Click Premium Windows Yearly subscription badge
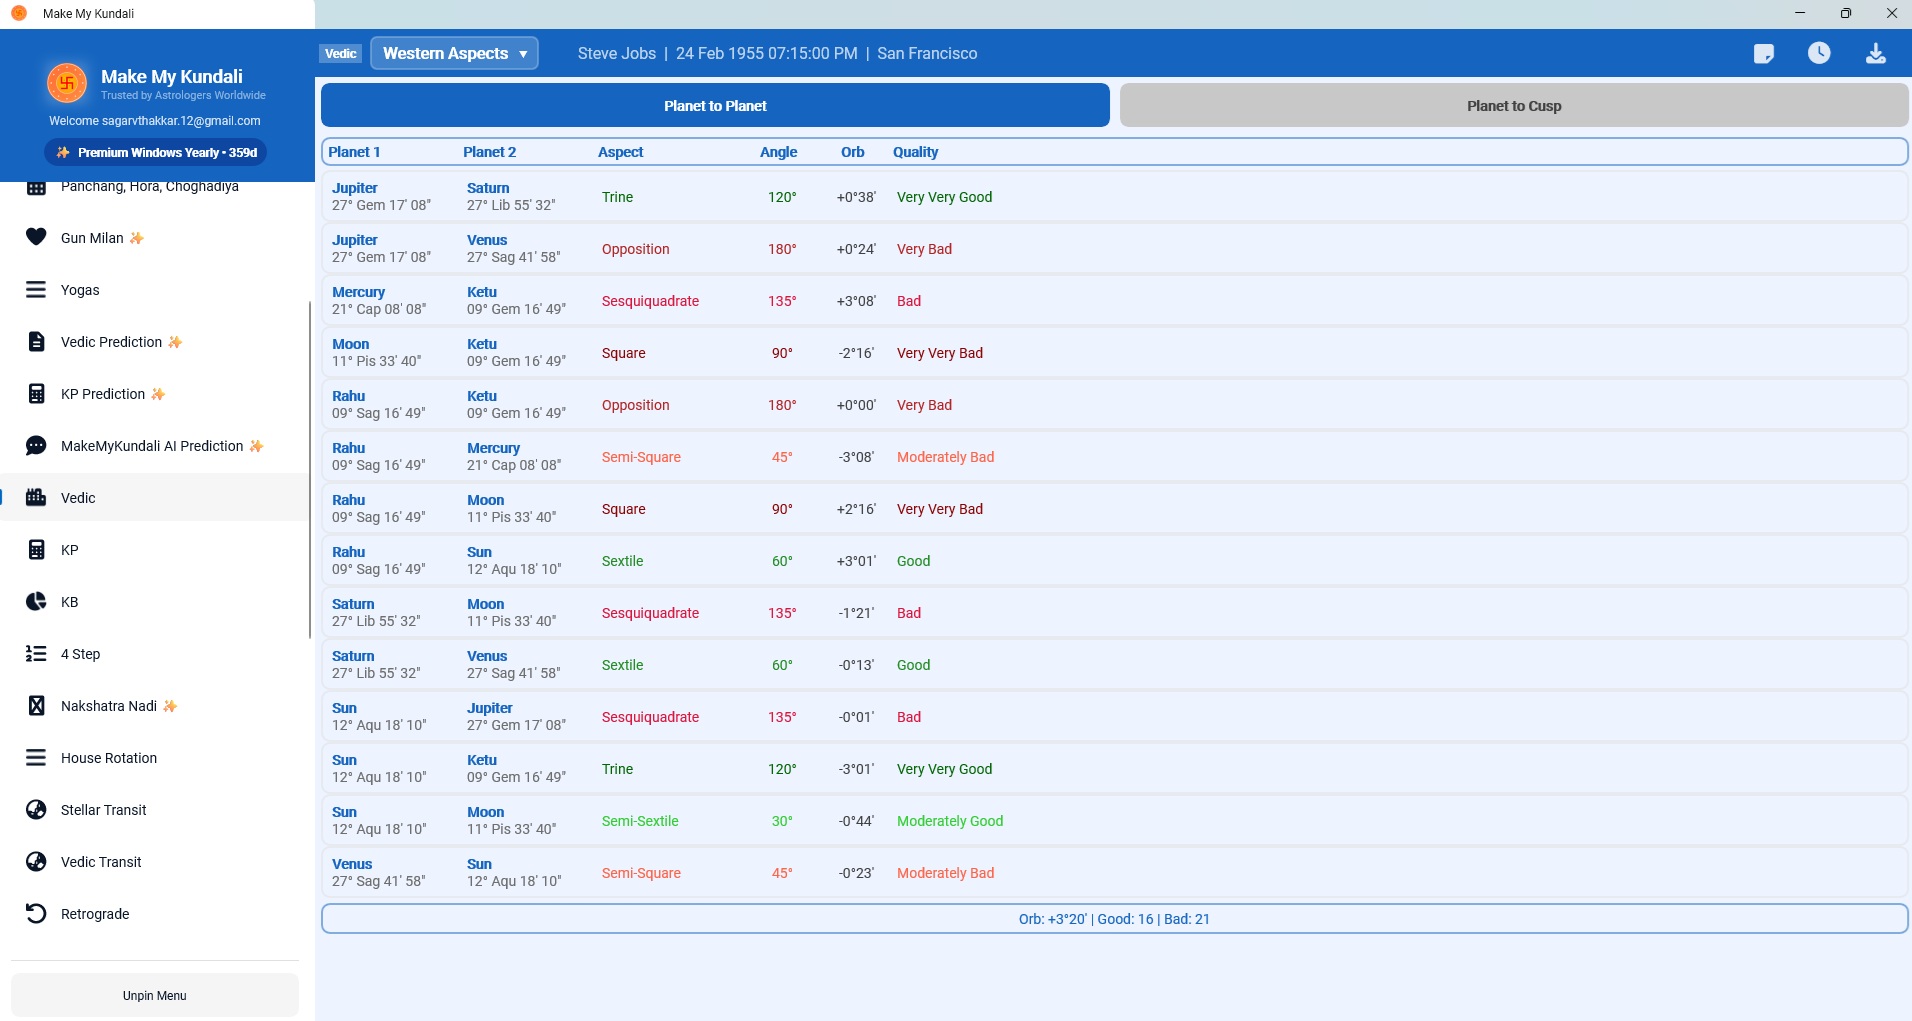 155,153
